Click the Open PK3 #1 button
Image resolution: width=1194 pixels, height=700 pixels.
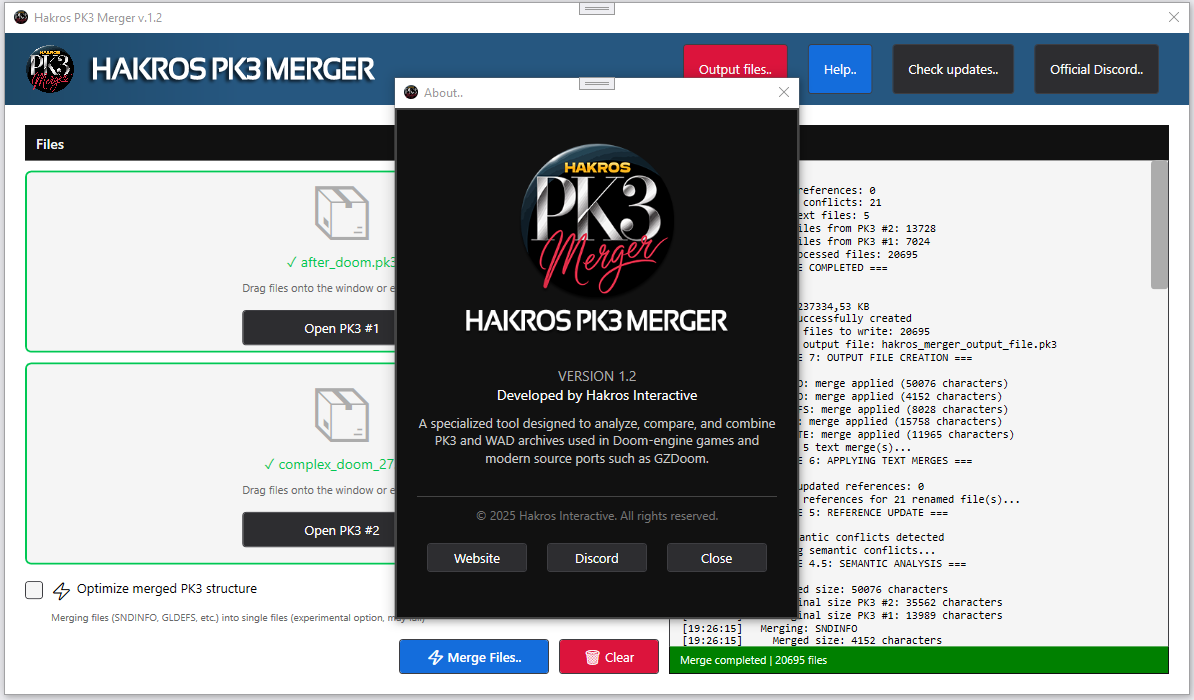click(x=320, y=328)
